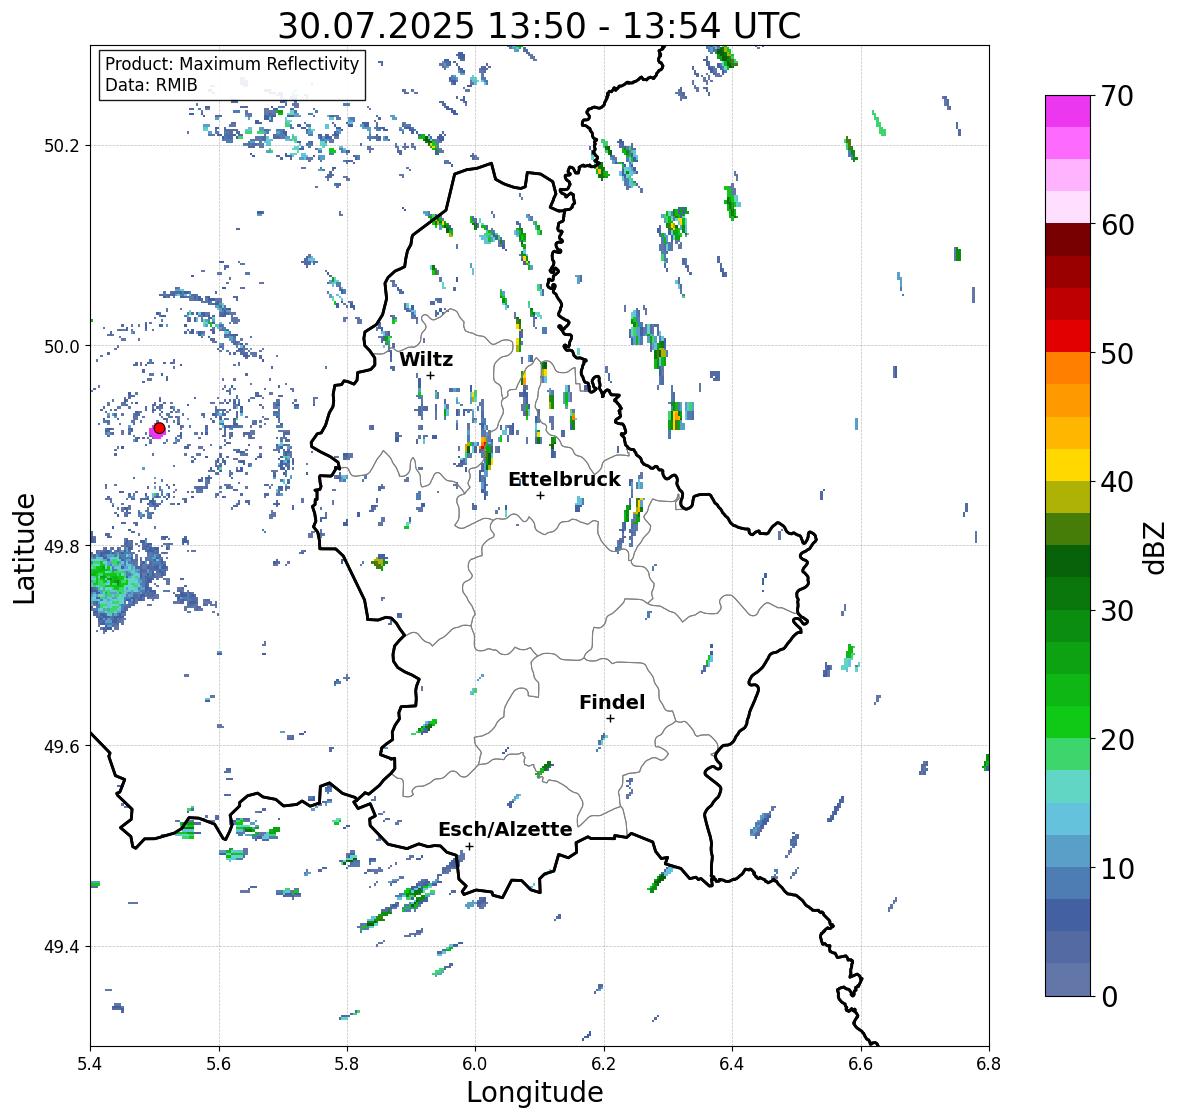This screenshot has height=1117, width=1179.
Task: Click longitude tick 6.8
Action: coord(989,1064)
